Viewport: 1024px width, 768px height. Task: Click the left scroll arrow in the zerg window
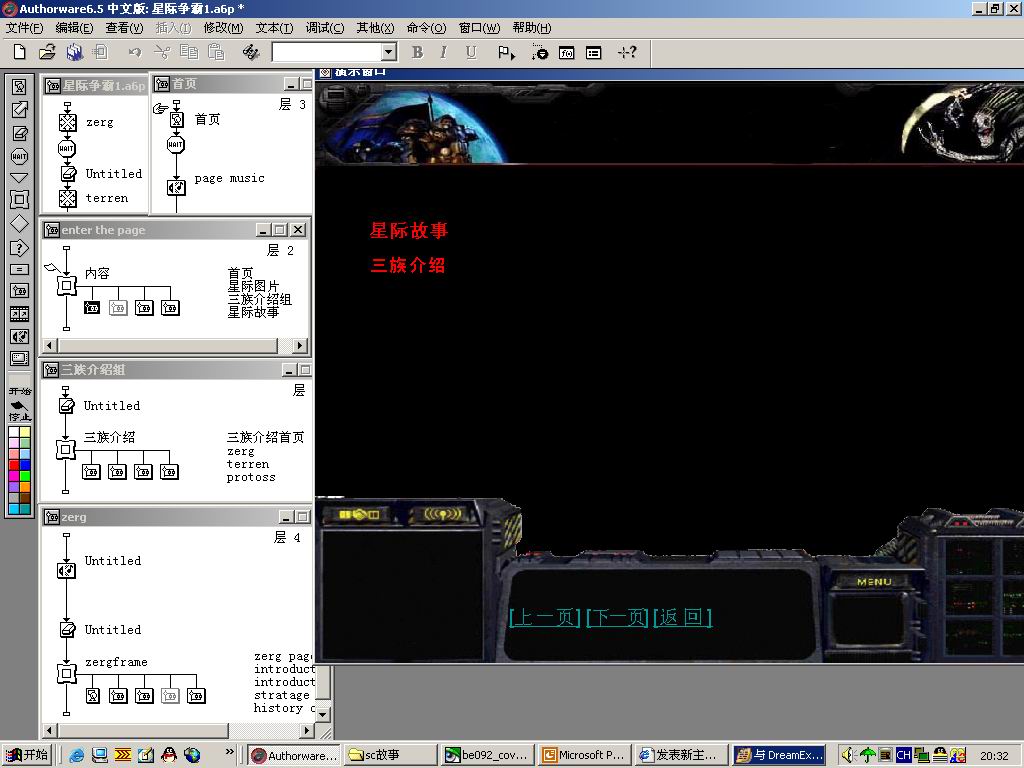pos(50,729)
